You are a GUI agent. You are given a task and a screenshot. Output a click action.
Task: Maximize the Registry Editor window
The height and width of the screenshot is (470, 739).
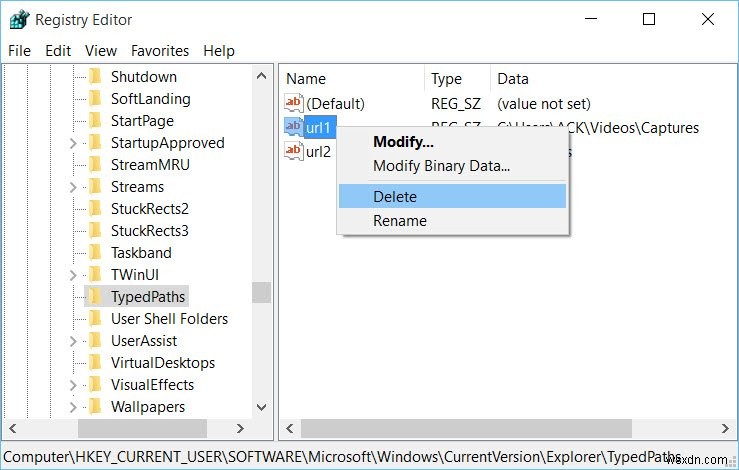pyautogui.click(x=649, y=19)
